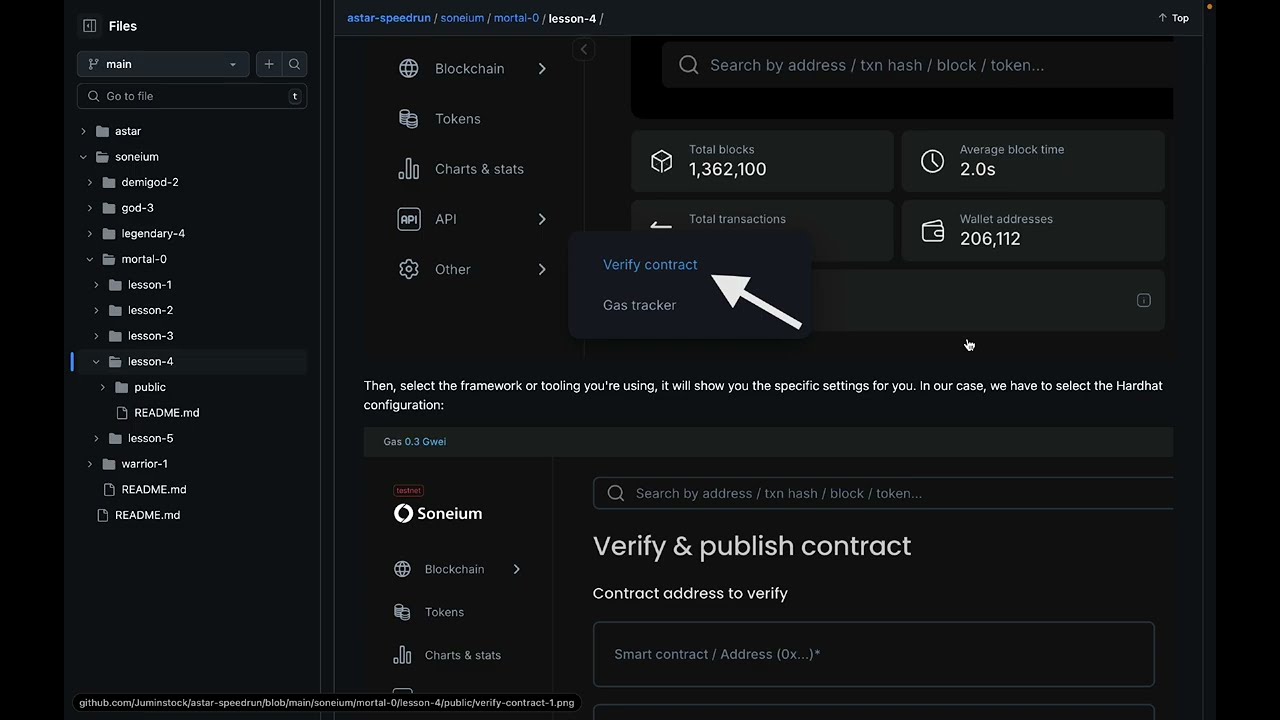Go to soneium breadcrumb link
Viewport: 1280px width, 720px height.
pyautogui.click(x=462, y=18)
